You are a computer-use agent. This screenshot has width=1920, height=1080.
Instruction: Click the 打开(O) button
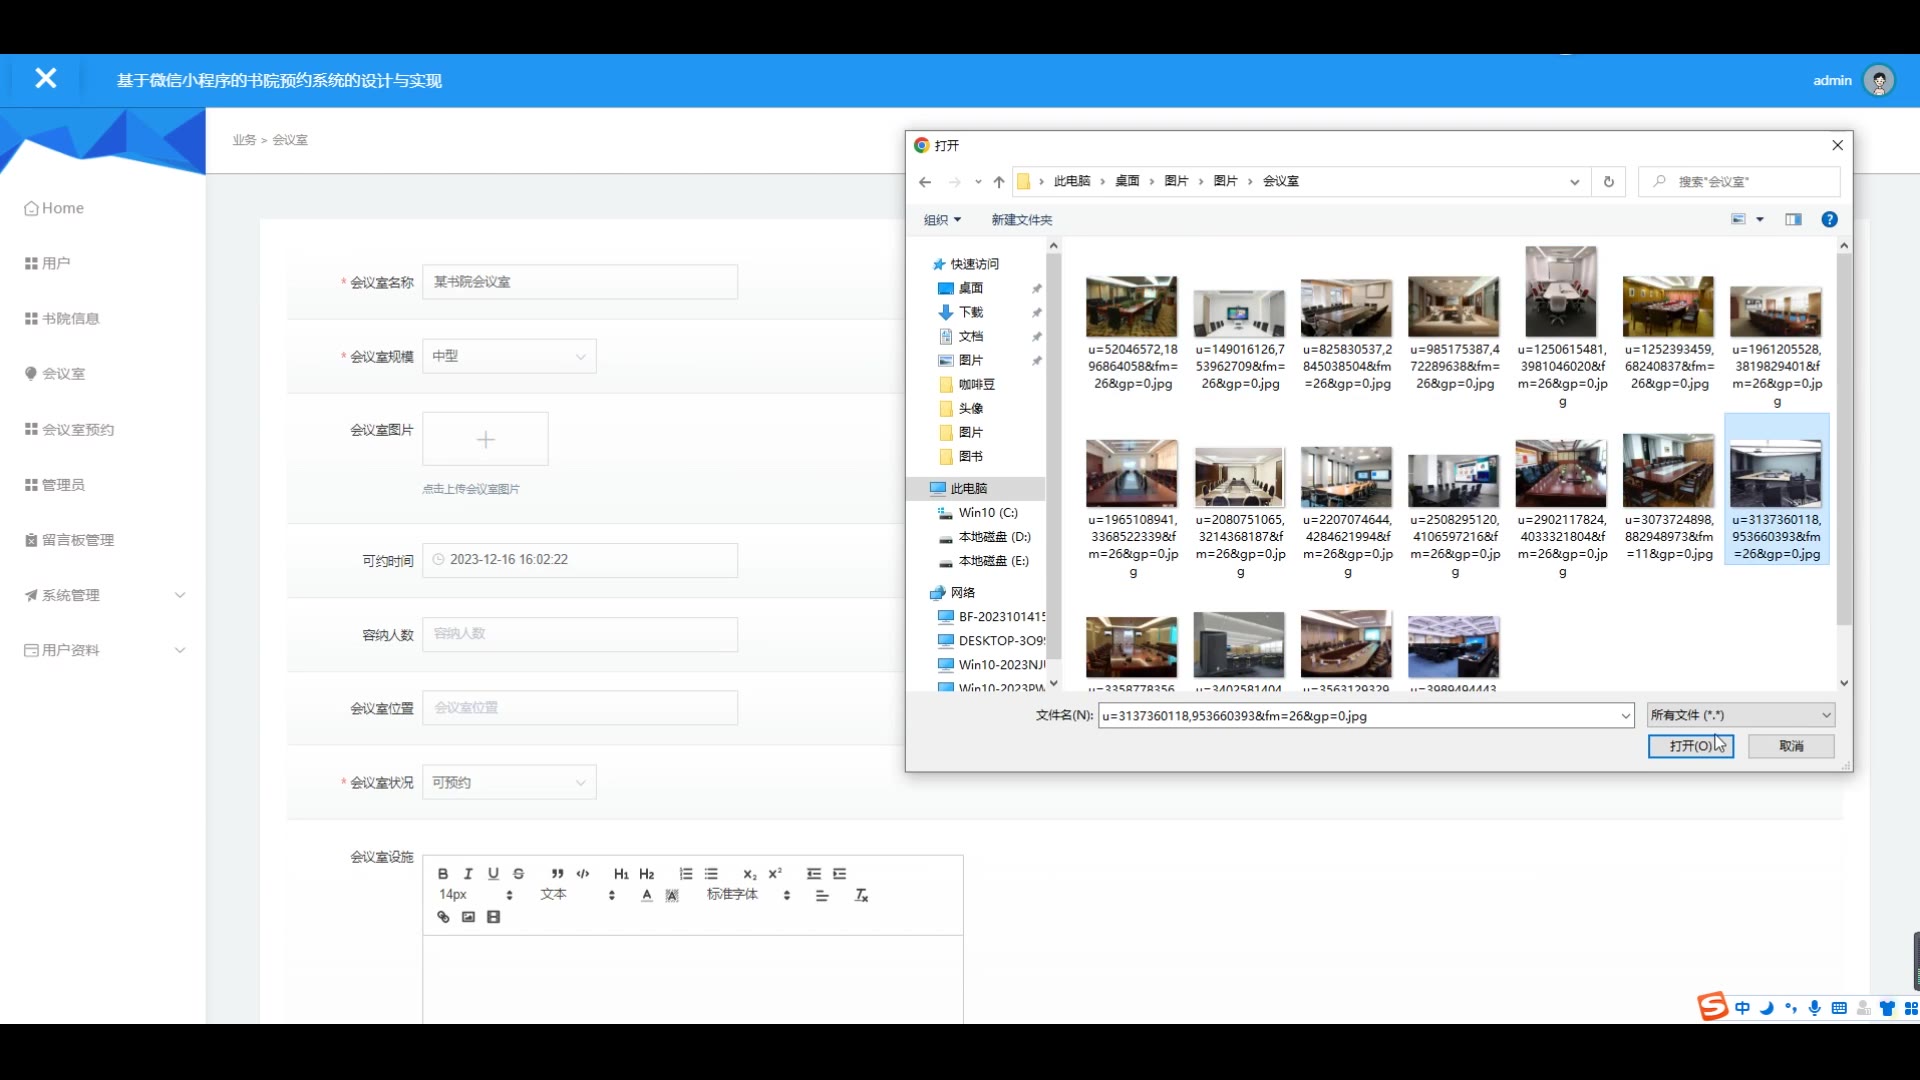(x=1690, y=746)
